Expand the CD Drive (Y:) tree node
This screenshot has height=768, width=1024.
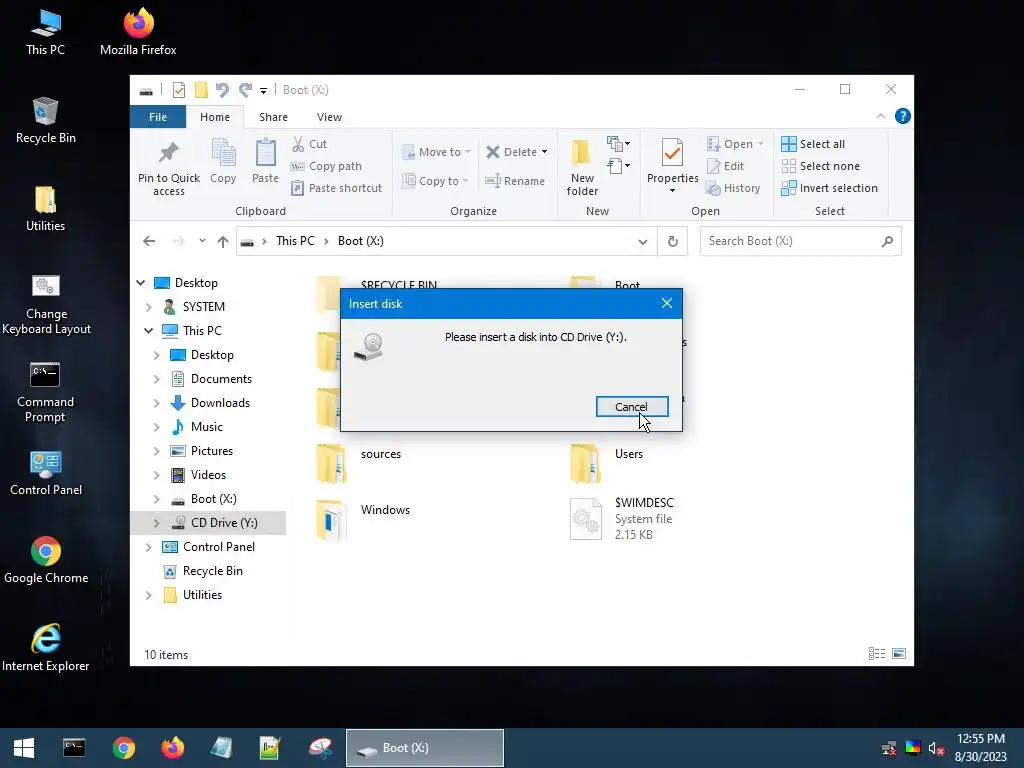pyautogui.click(x=156, y=523)
